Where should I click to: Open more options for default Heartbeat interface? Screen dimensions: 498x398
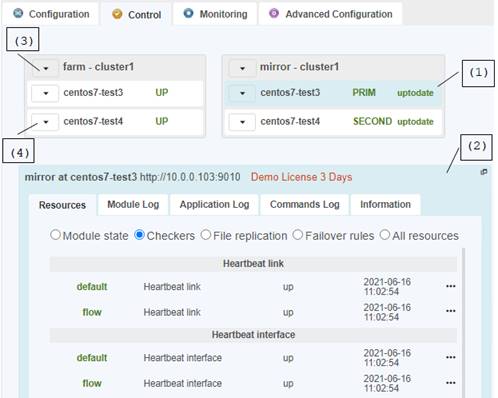click(451, 357)
